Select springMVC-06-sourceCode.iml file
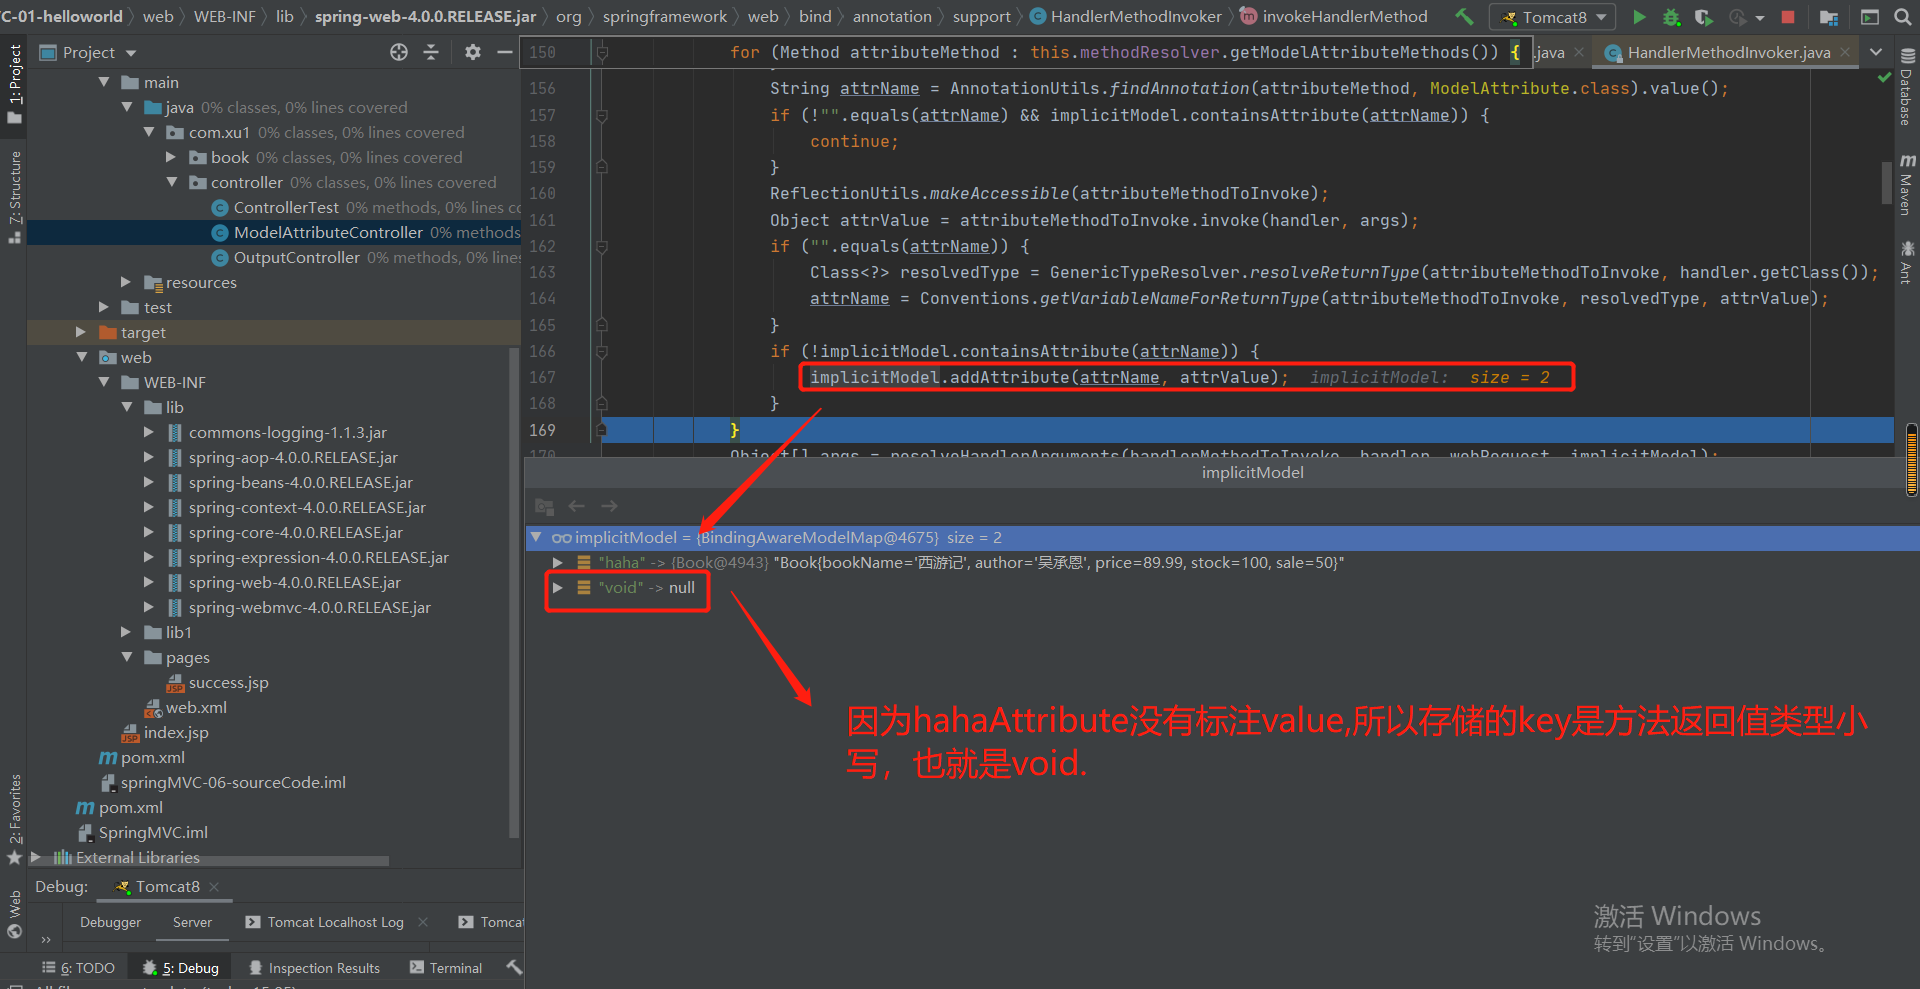Image resolution: width=1920 pixels, height=989 pixels. click(233, 782)
